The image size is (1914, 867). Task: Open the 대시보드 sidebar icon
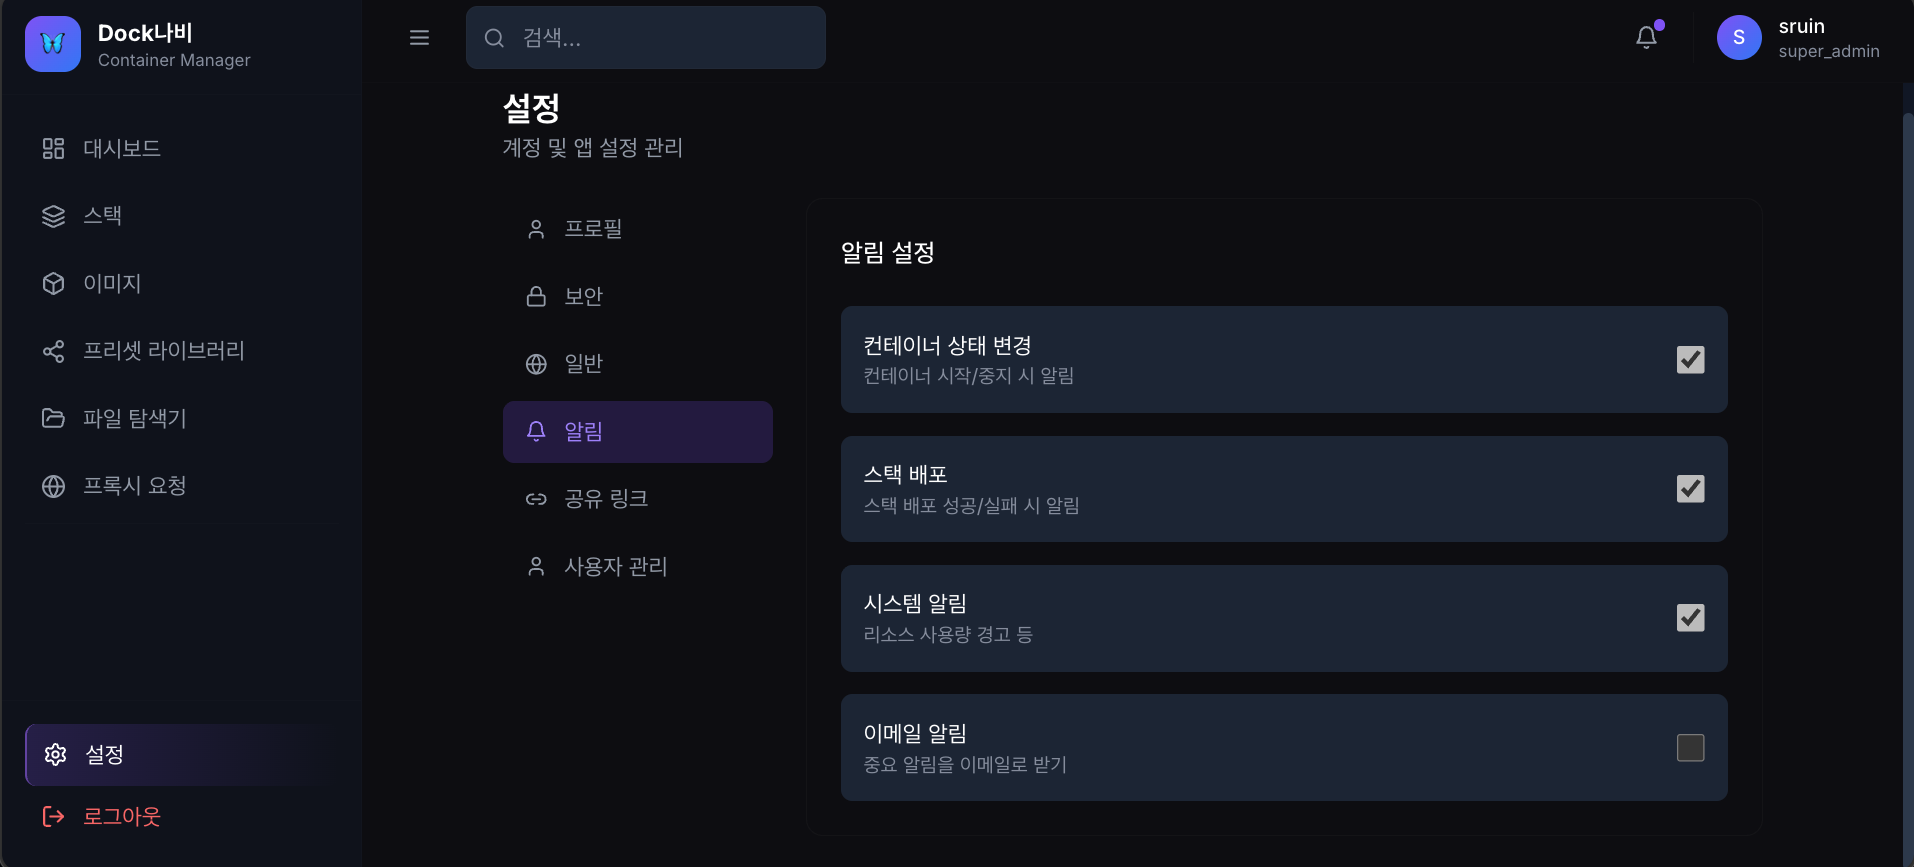click(53, 147)
